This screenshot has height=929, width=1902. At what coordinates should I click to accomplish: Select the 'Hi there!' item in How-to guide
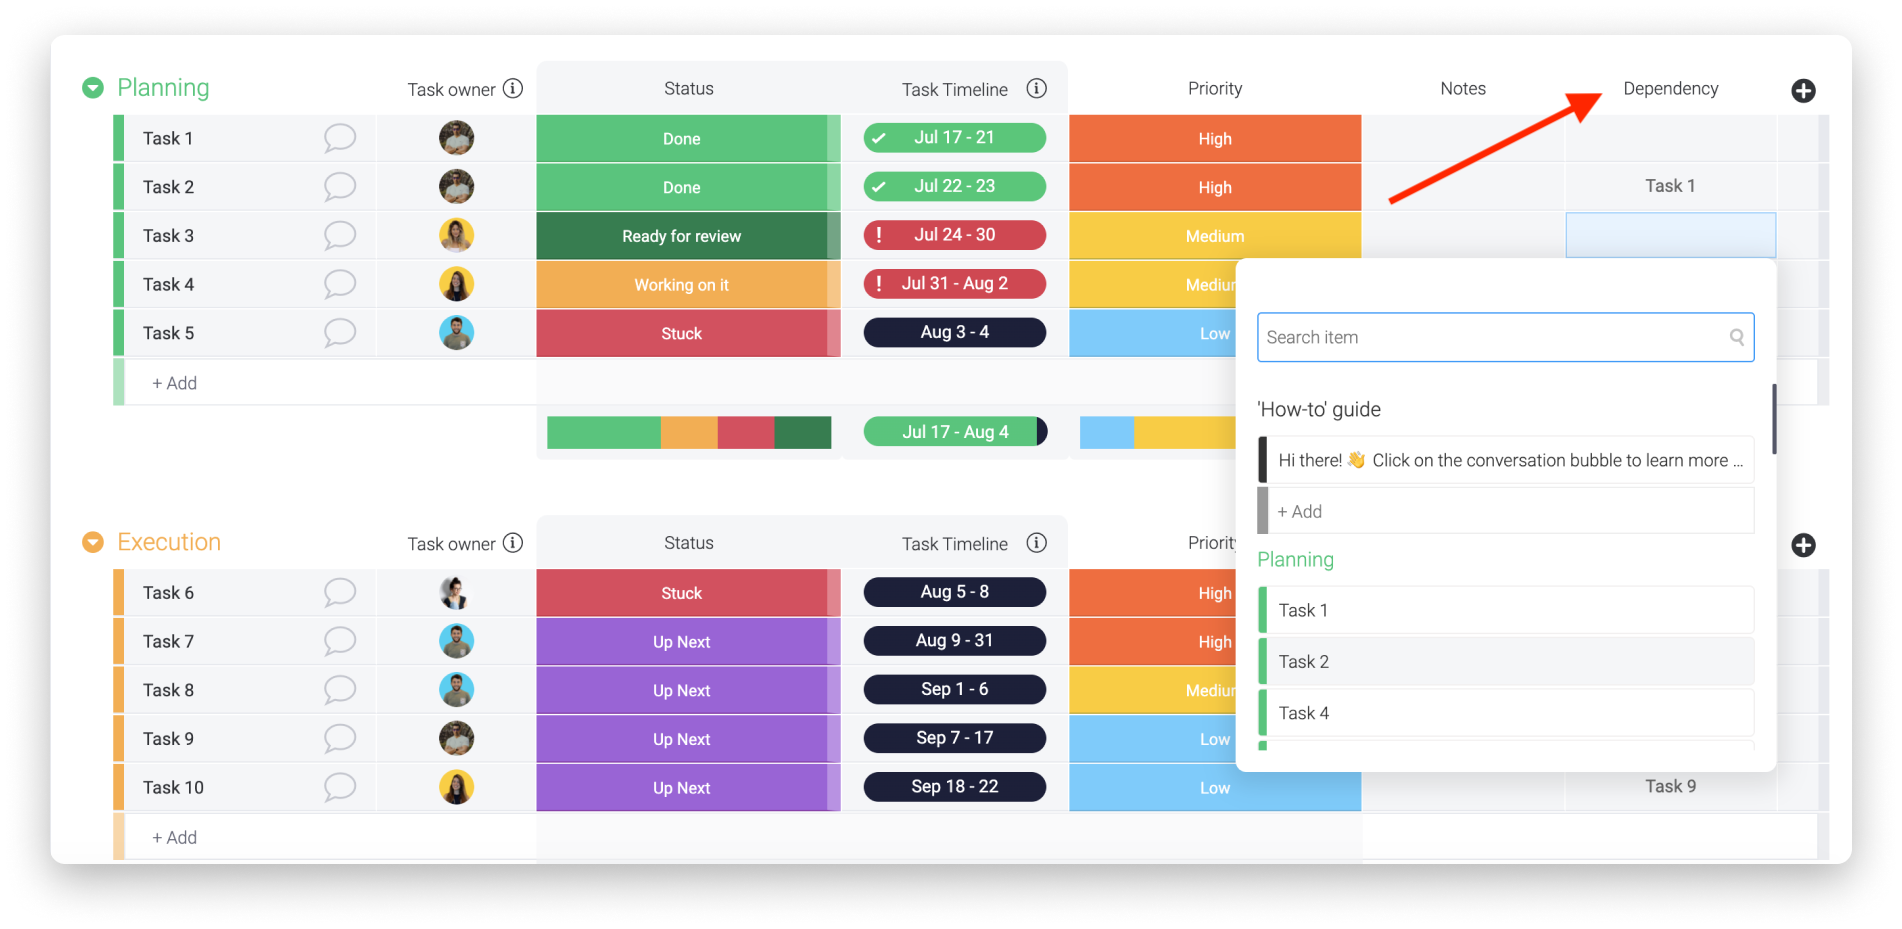click(x=1505, y=460)
